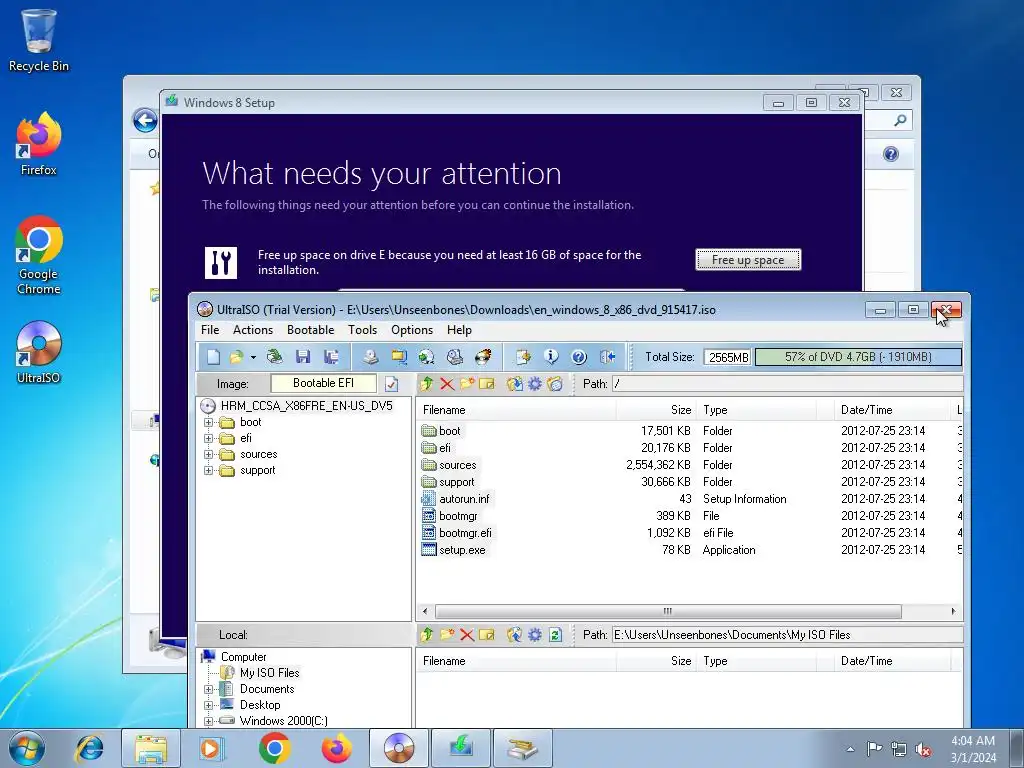Click the Exit door toolbar icon

(608, 357)
